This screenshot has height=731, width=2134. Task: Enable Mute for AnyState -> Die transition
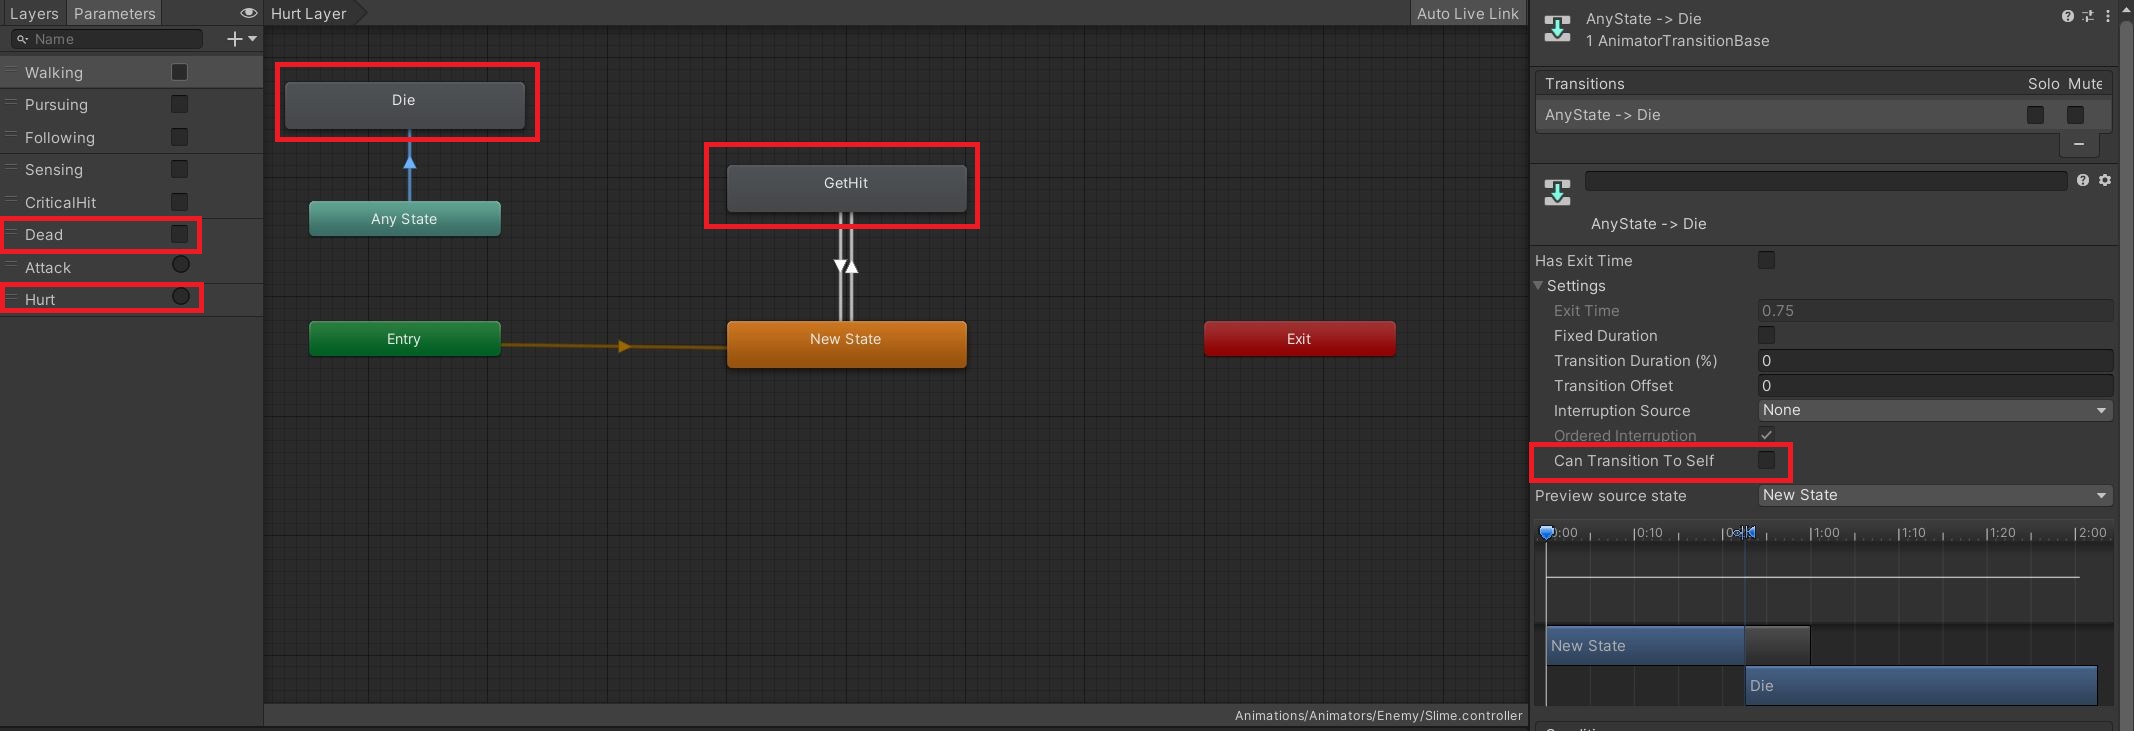pos(2076,115)
